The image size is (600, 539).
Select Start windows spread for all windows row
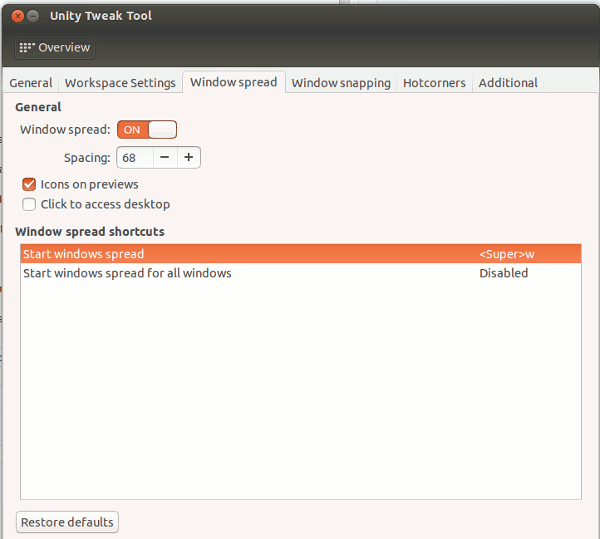[x=301, y=273]
